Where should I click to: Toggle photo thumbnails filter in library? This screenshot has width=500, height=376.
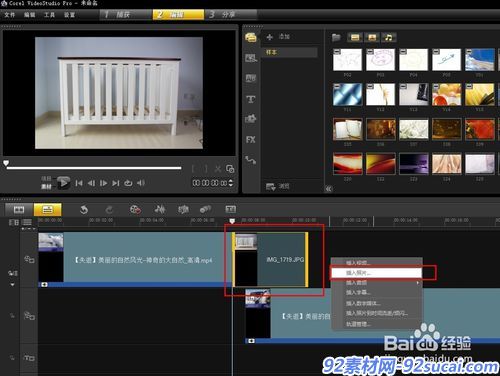372,37
